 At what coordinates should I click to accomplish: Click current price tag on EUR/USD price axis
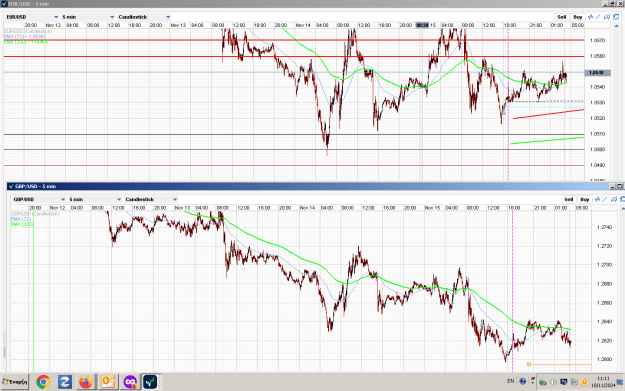(x=597, y=73)
